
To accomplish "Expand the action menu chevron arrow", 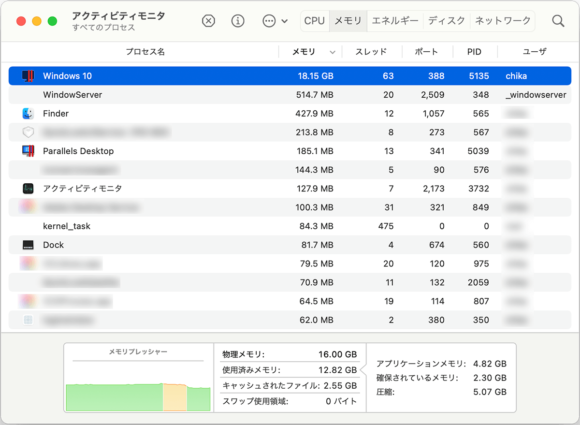I will click(x=284, y=21).
